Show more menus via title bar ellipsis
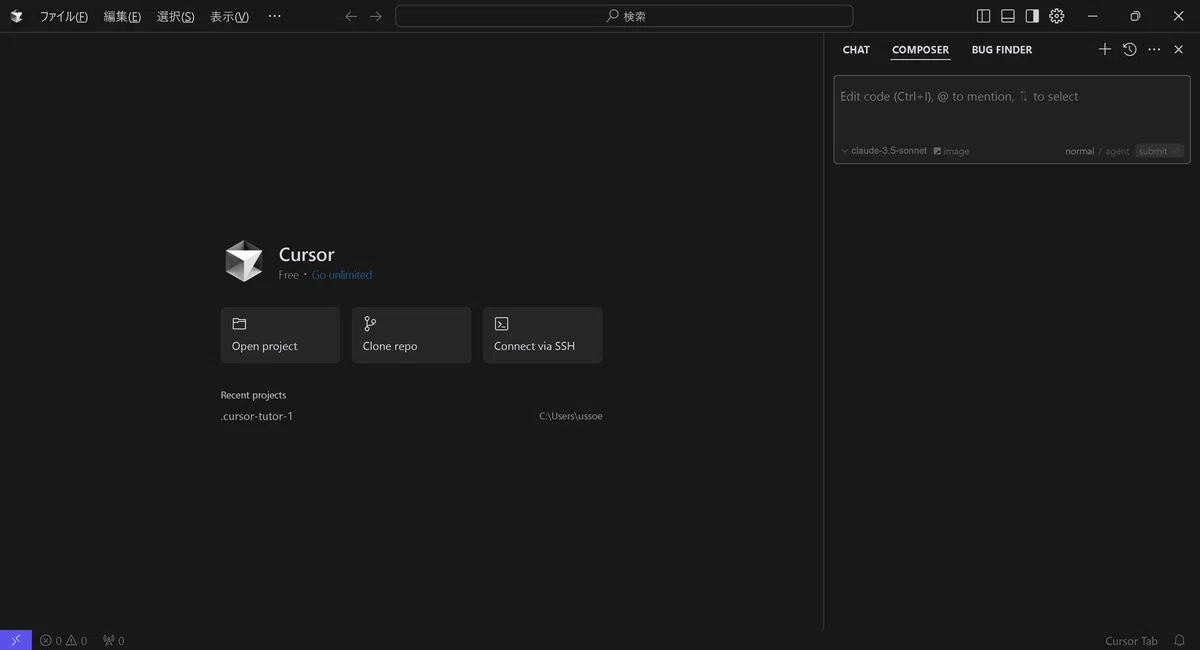1200x650 pixels. point(275,16)
